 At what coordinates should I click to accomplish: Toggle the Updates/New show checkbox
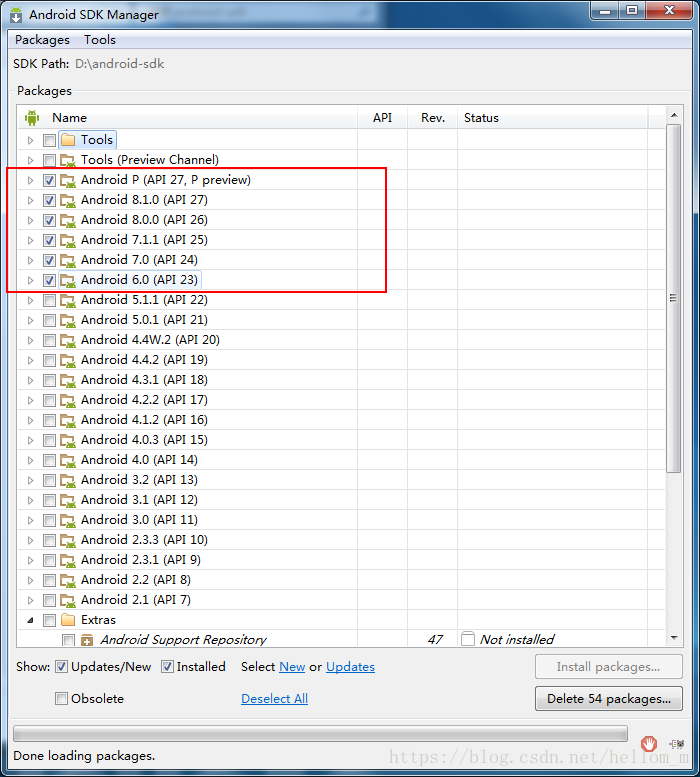61,667
